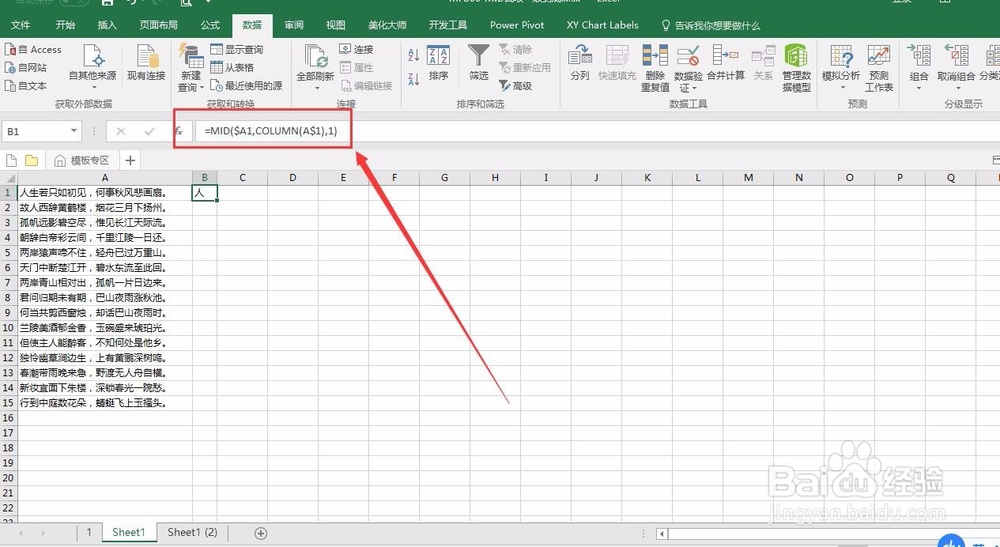Select cell A5 starting 两岸猿声
The image size is (1000, 547).
click(x=105, y=252)
